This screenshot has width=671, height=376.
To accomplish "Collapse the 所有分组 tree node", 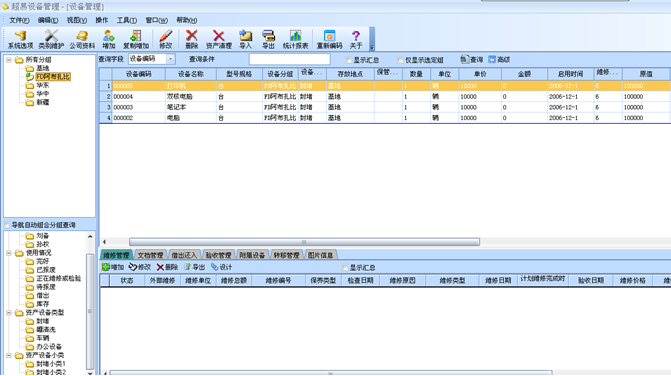I will point(9,60).
